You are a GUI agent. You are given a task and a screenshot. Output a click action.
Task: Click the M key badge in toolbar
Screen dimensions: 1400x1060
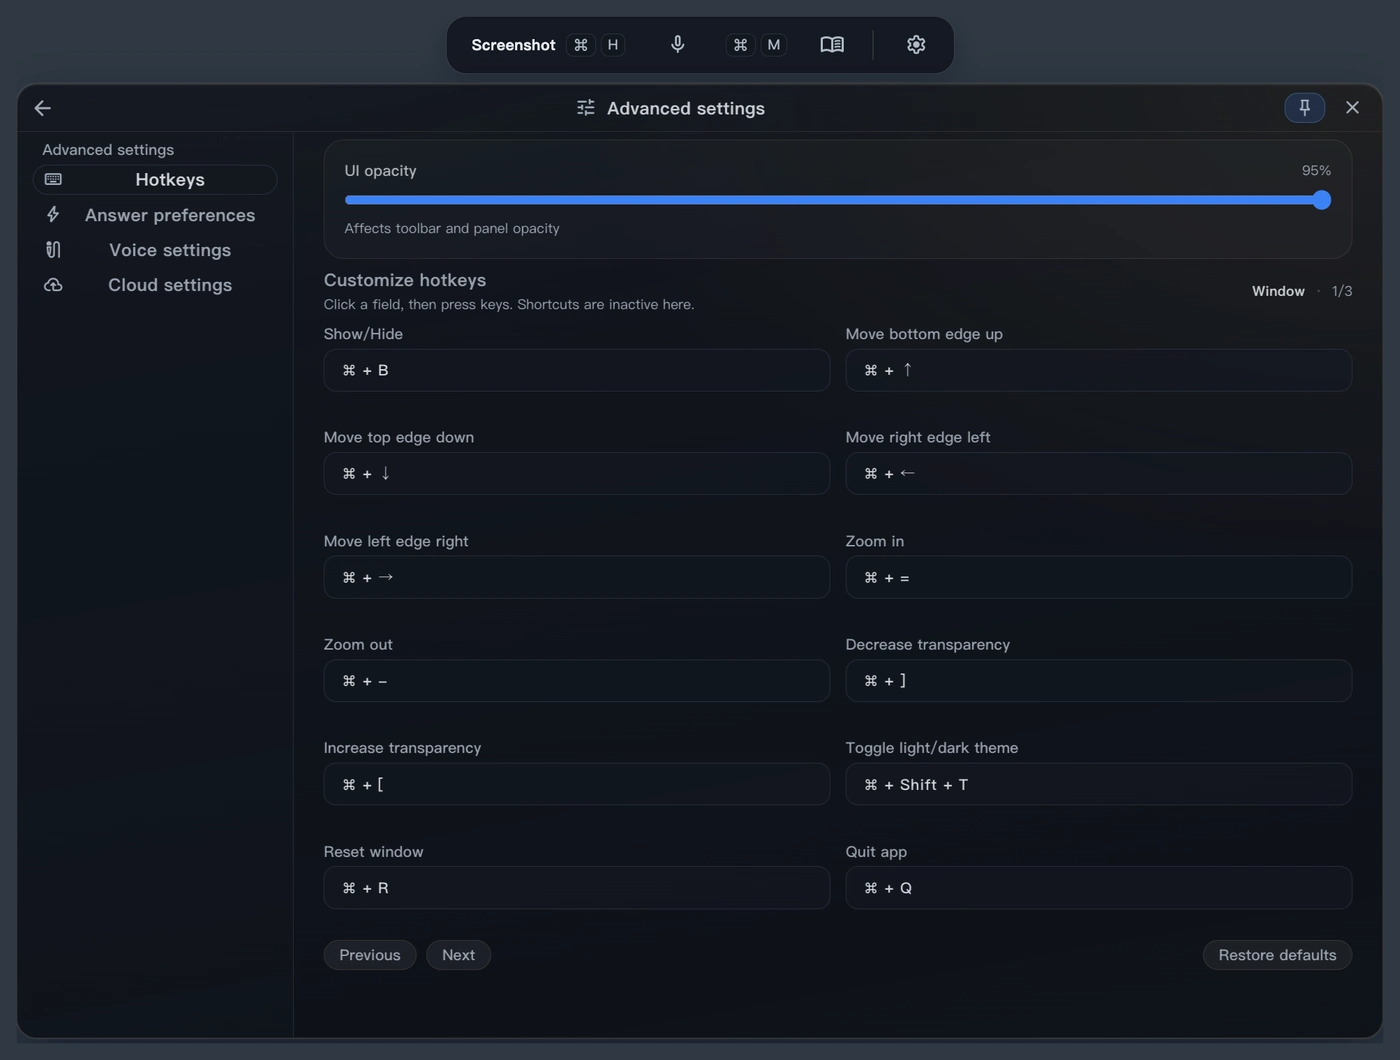(773, 45)
